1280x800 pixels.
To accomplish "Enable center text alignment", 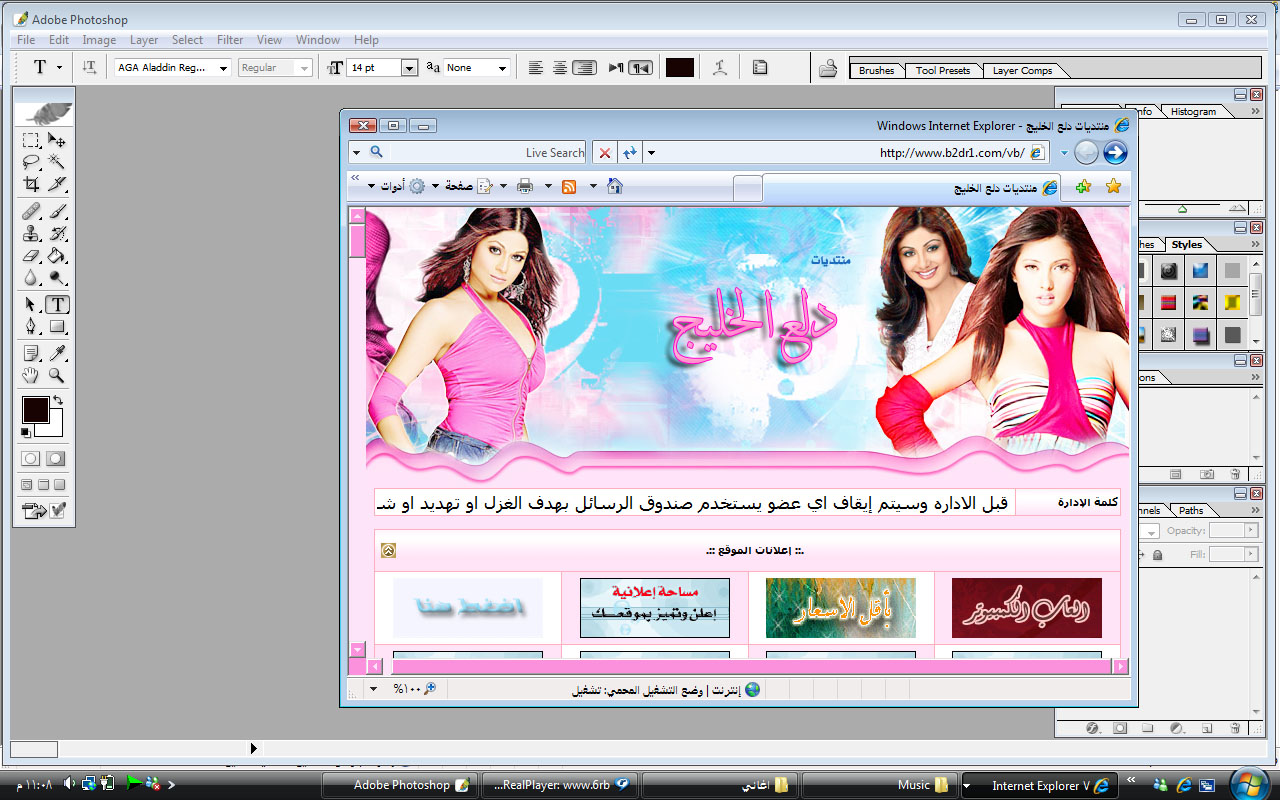I will click(x=560, y=67).
